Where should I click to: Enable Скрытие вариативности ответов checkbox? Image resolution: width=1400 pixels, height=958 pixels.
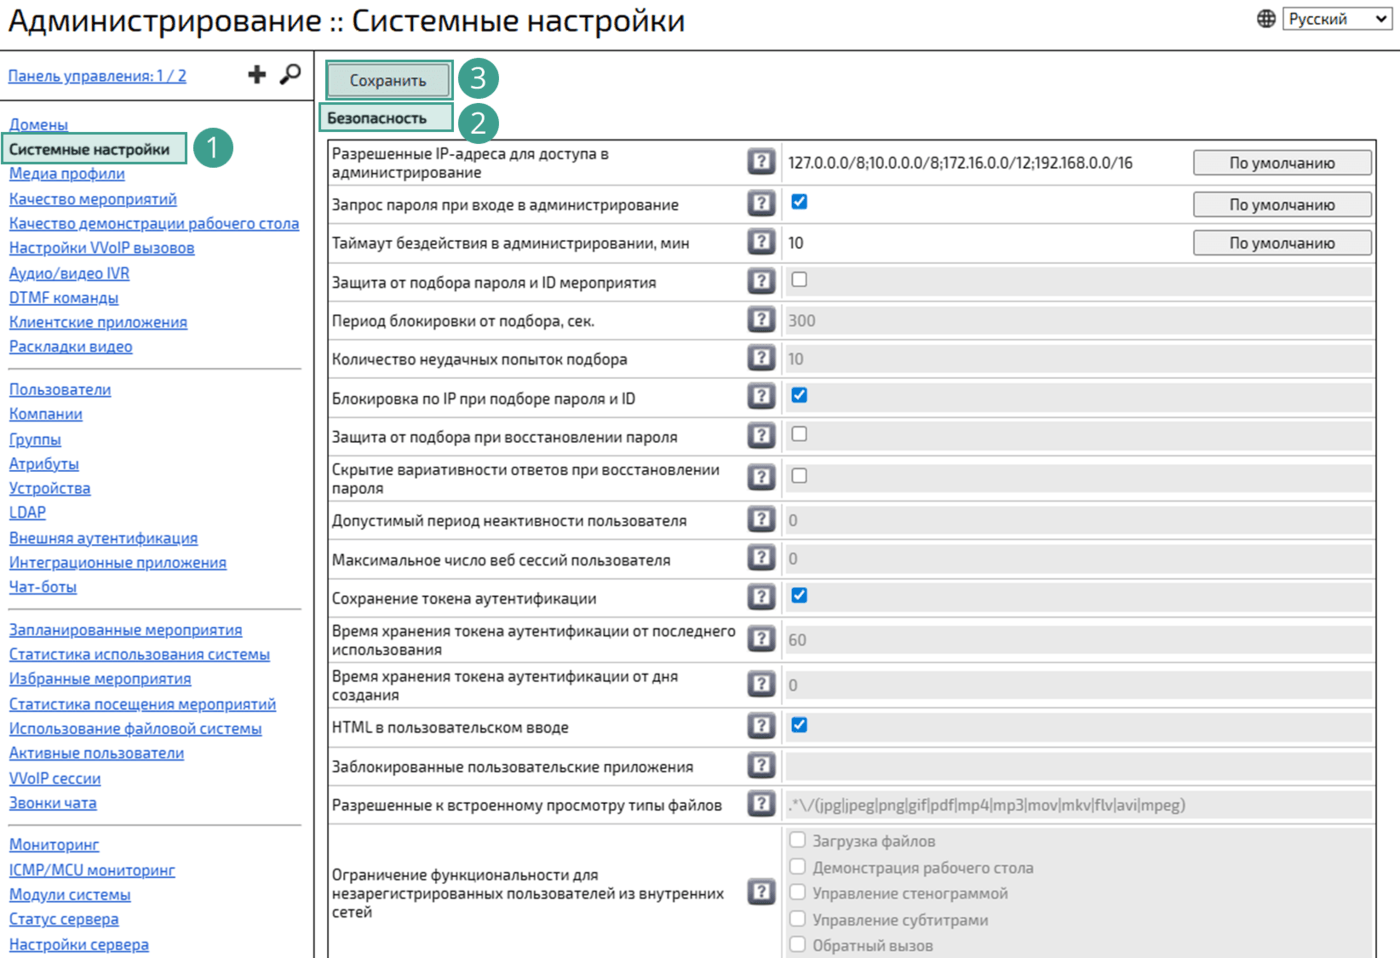tap(799, 476)
